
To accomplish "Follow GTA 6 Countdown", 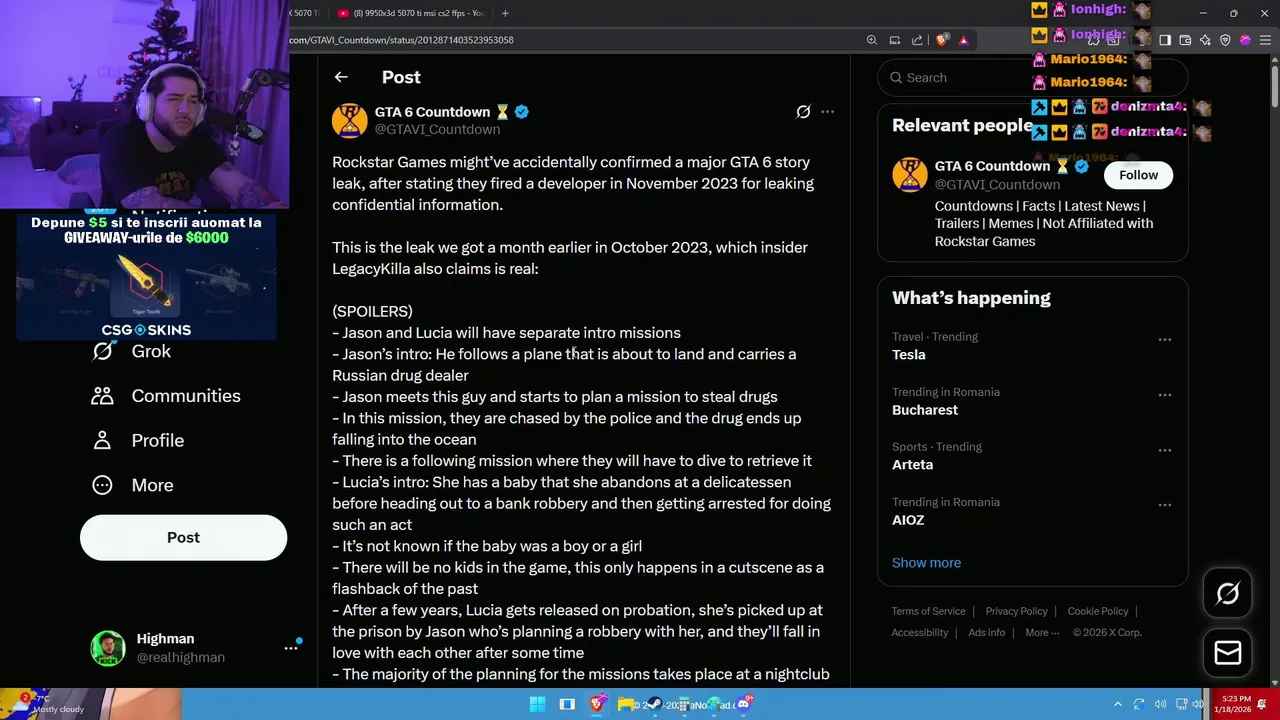I will (x=1138, y=175).
